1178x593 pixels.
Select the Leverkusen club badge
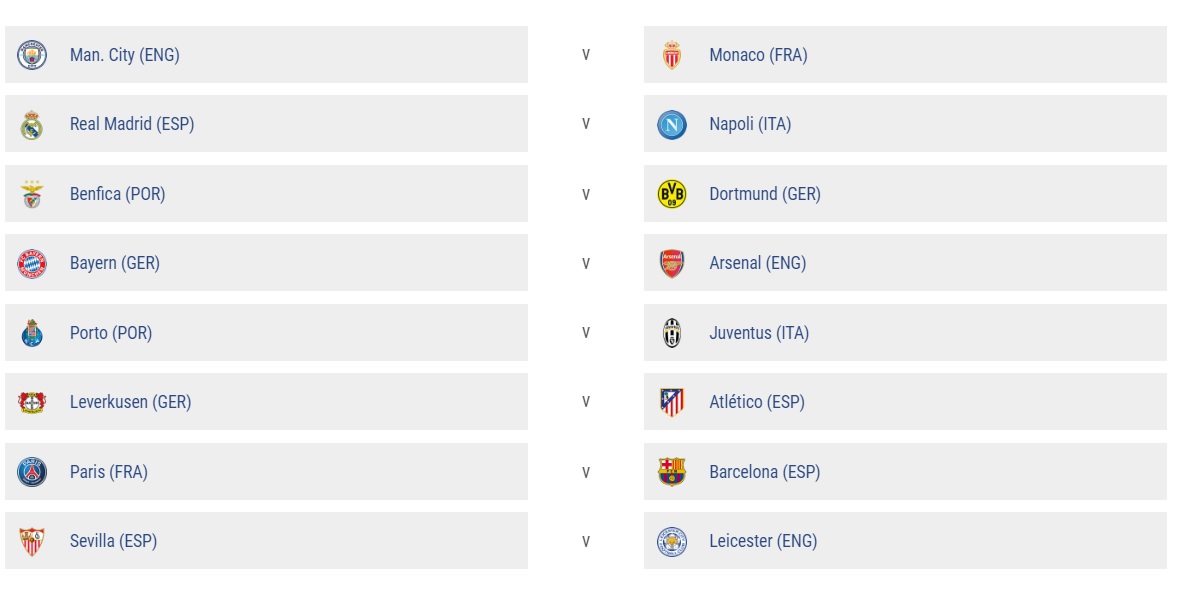coord(32,402)
